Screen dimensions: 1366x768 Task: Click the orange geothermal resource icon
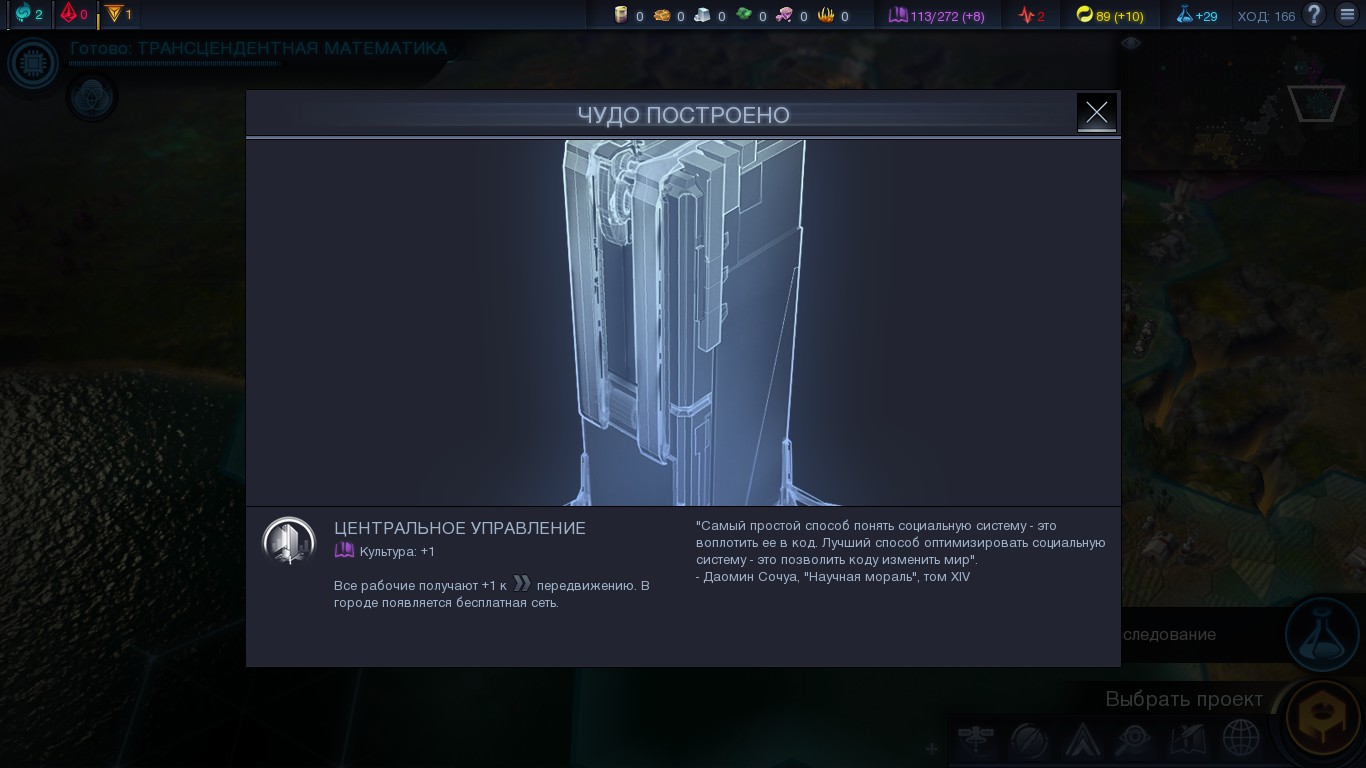pos(661,15)
